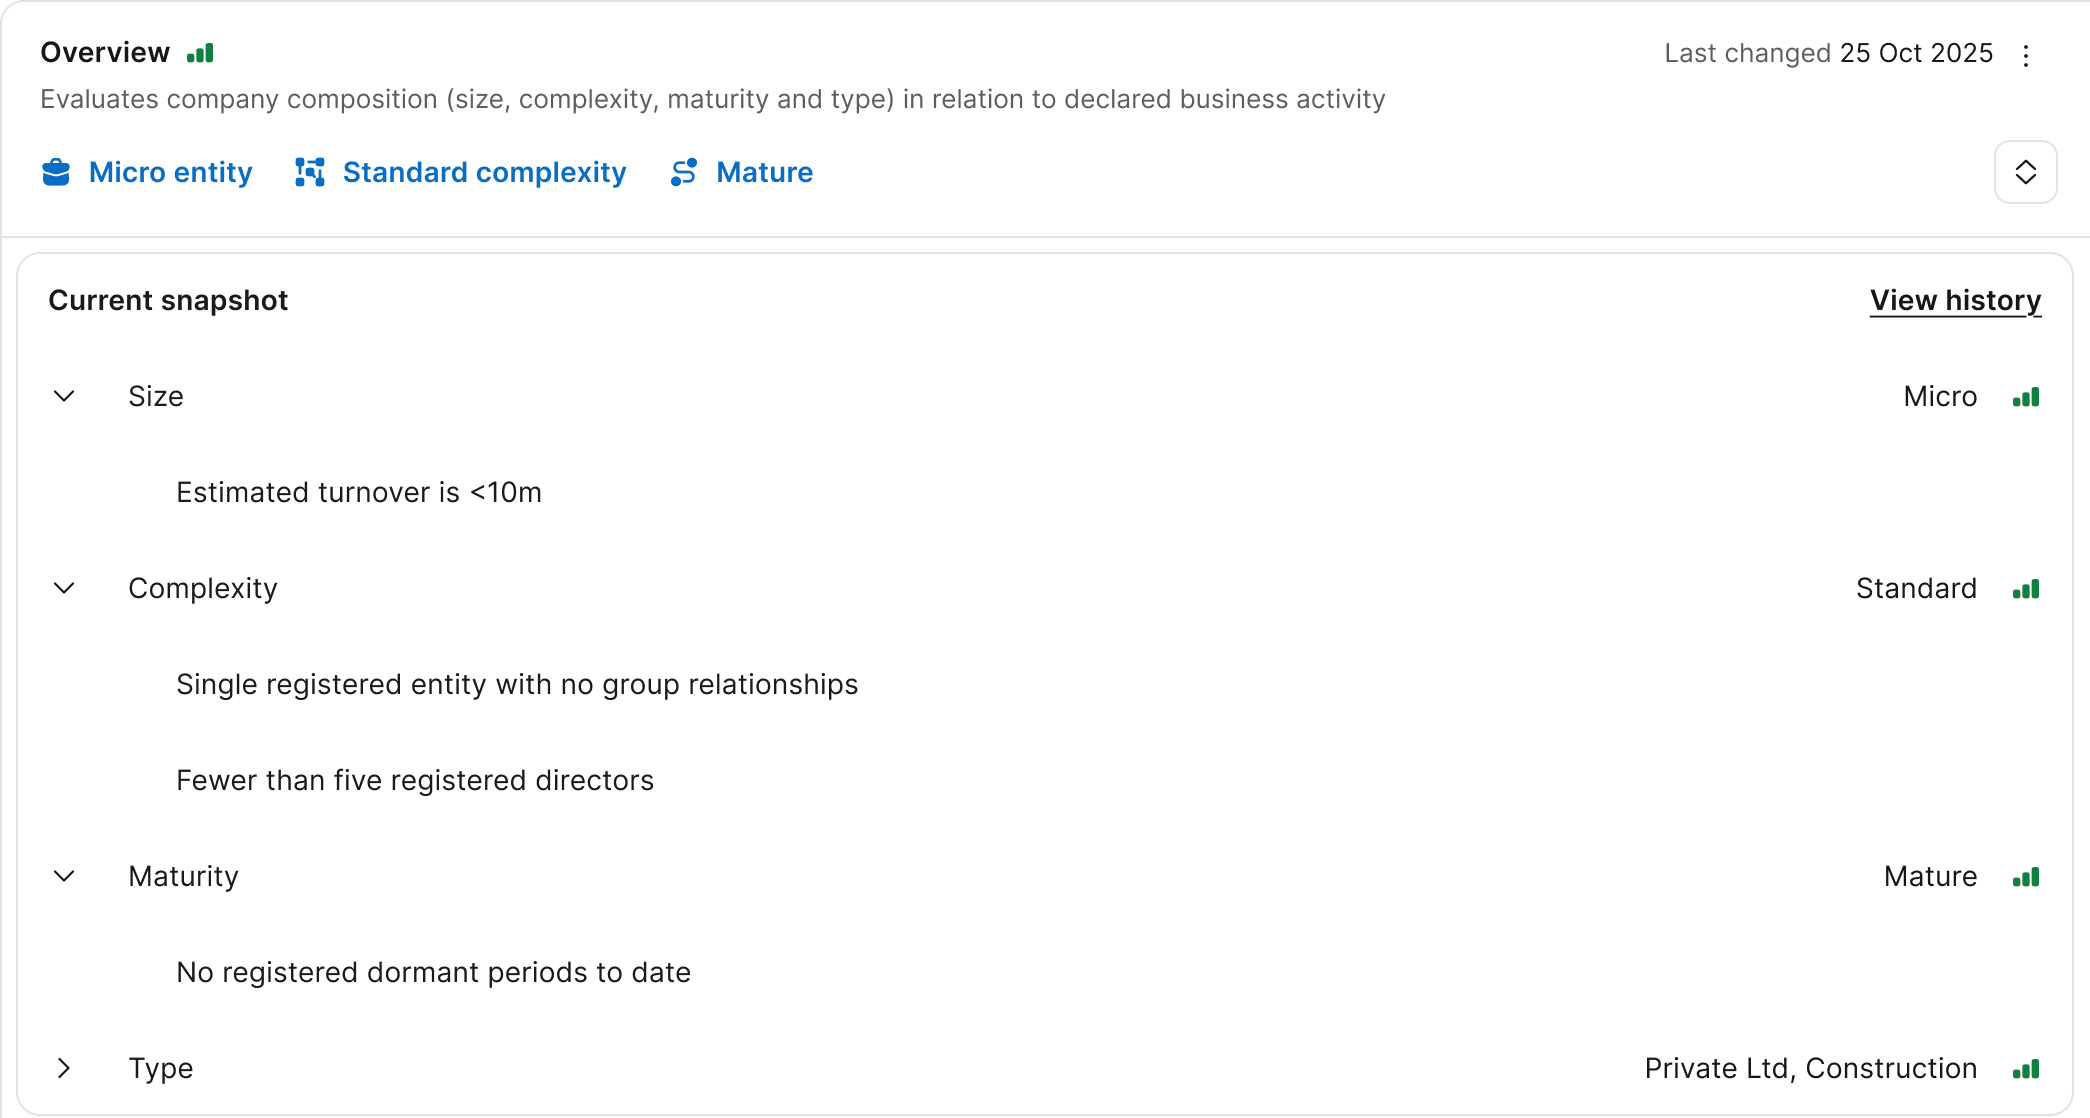The height and width of the screenshot is (1118, 2090).
Task: Click the Micro entity label
Action: (171, 172)
